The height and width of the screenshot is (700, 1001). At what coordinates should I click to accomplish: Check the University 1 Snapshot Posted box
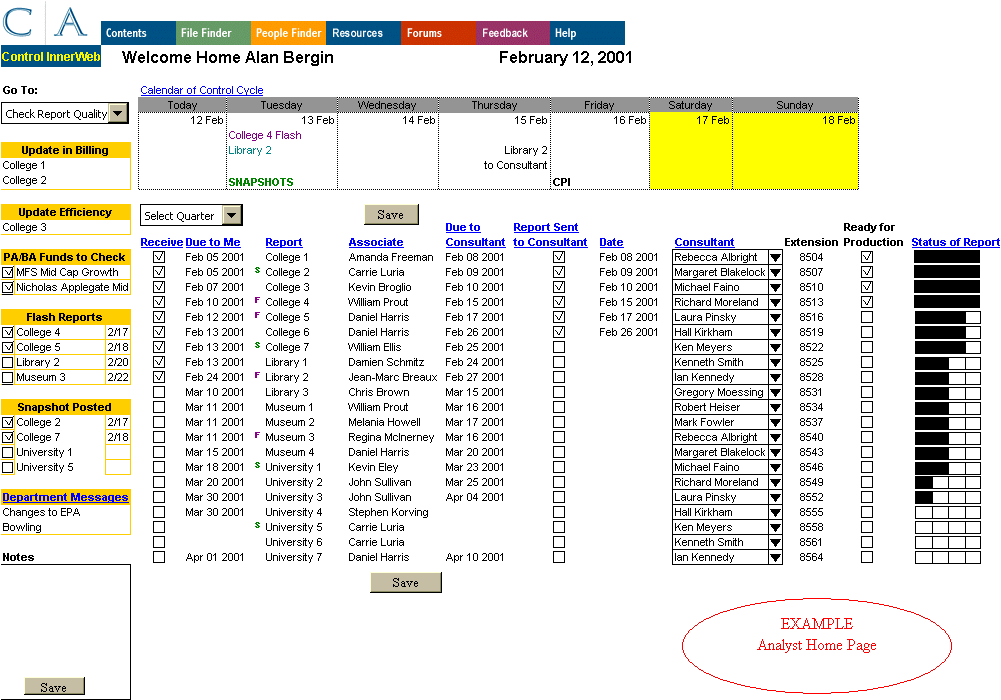click(x=8, y=452)
